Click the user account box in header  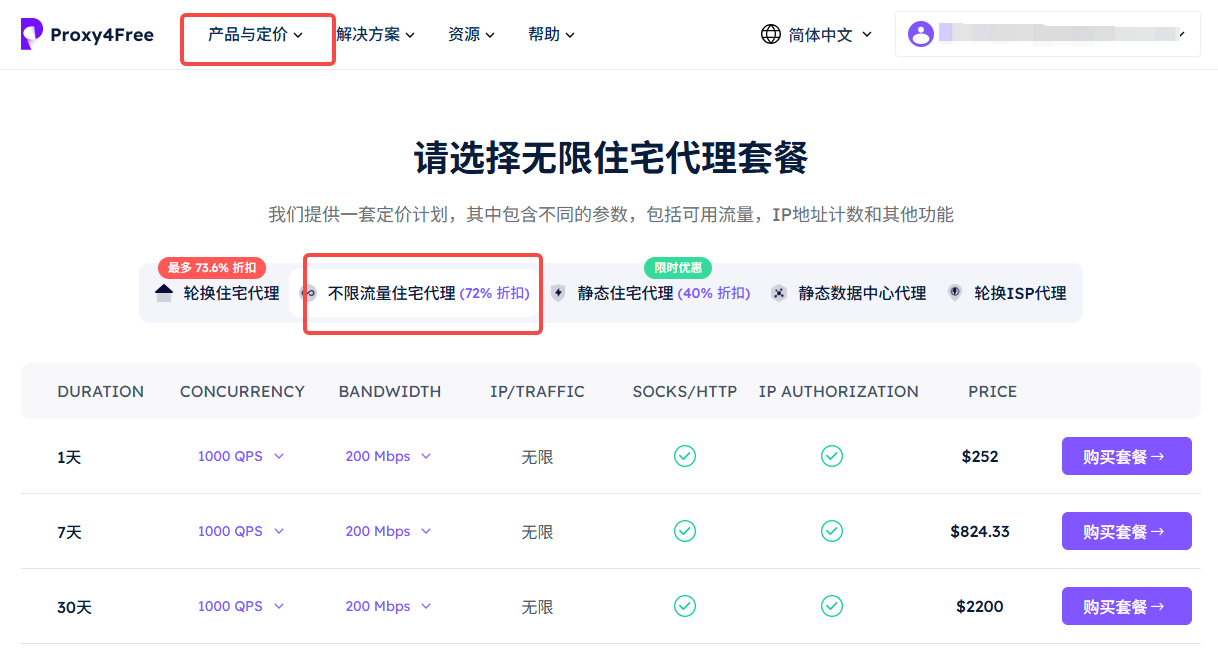click(1047, 34)
